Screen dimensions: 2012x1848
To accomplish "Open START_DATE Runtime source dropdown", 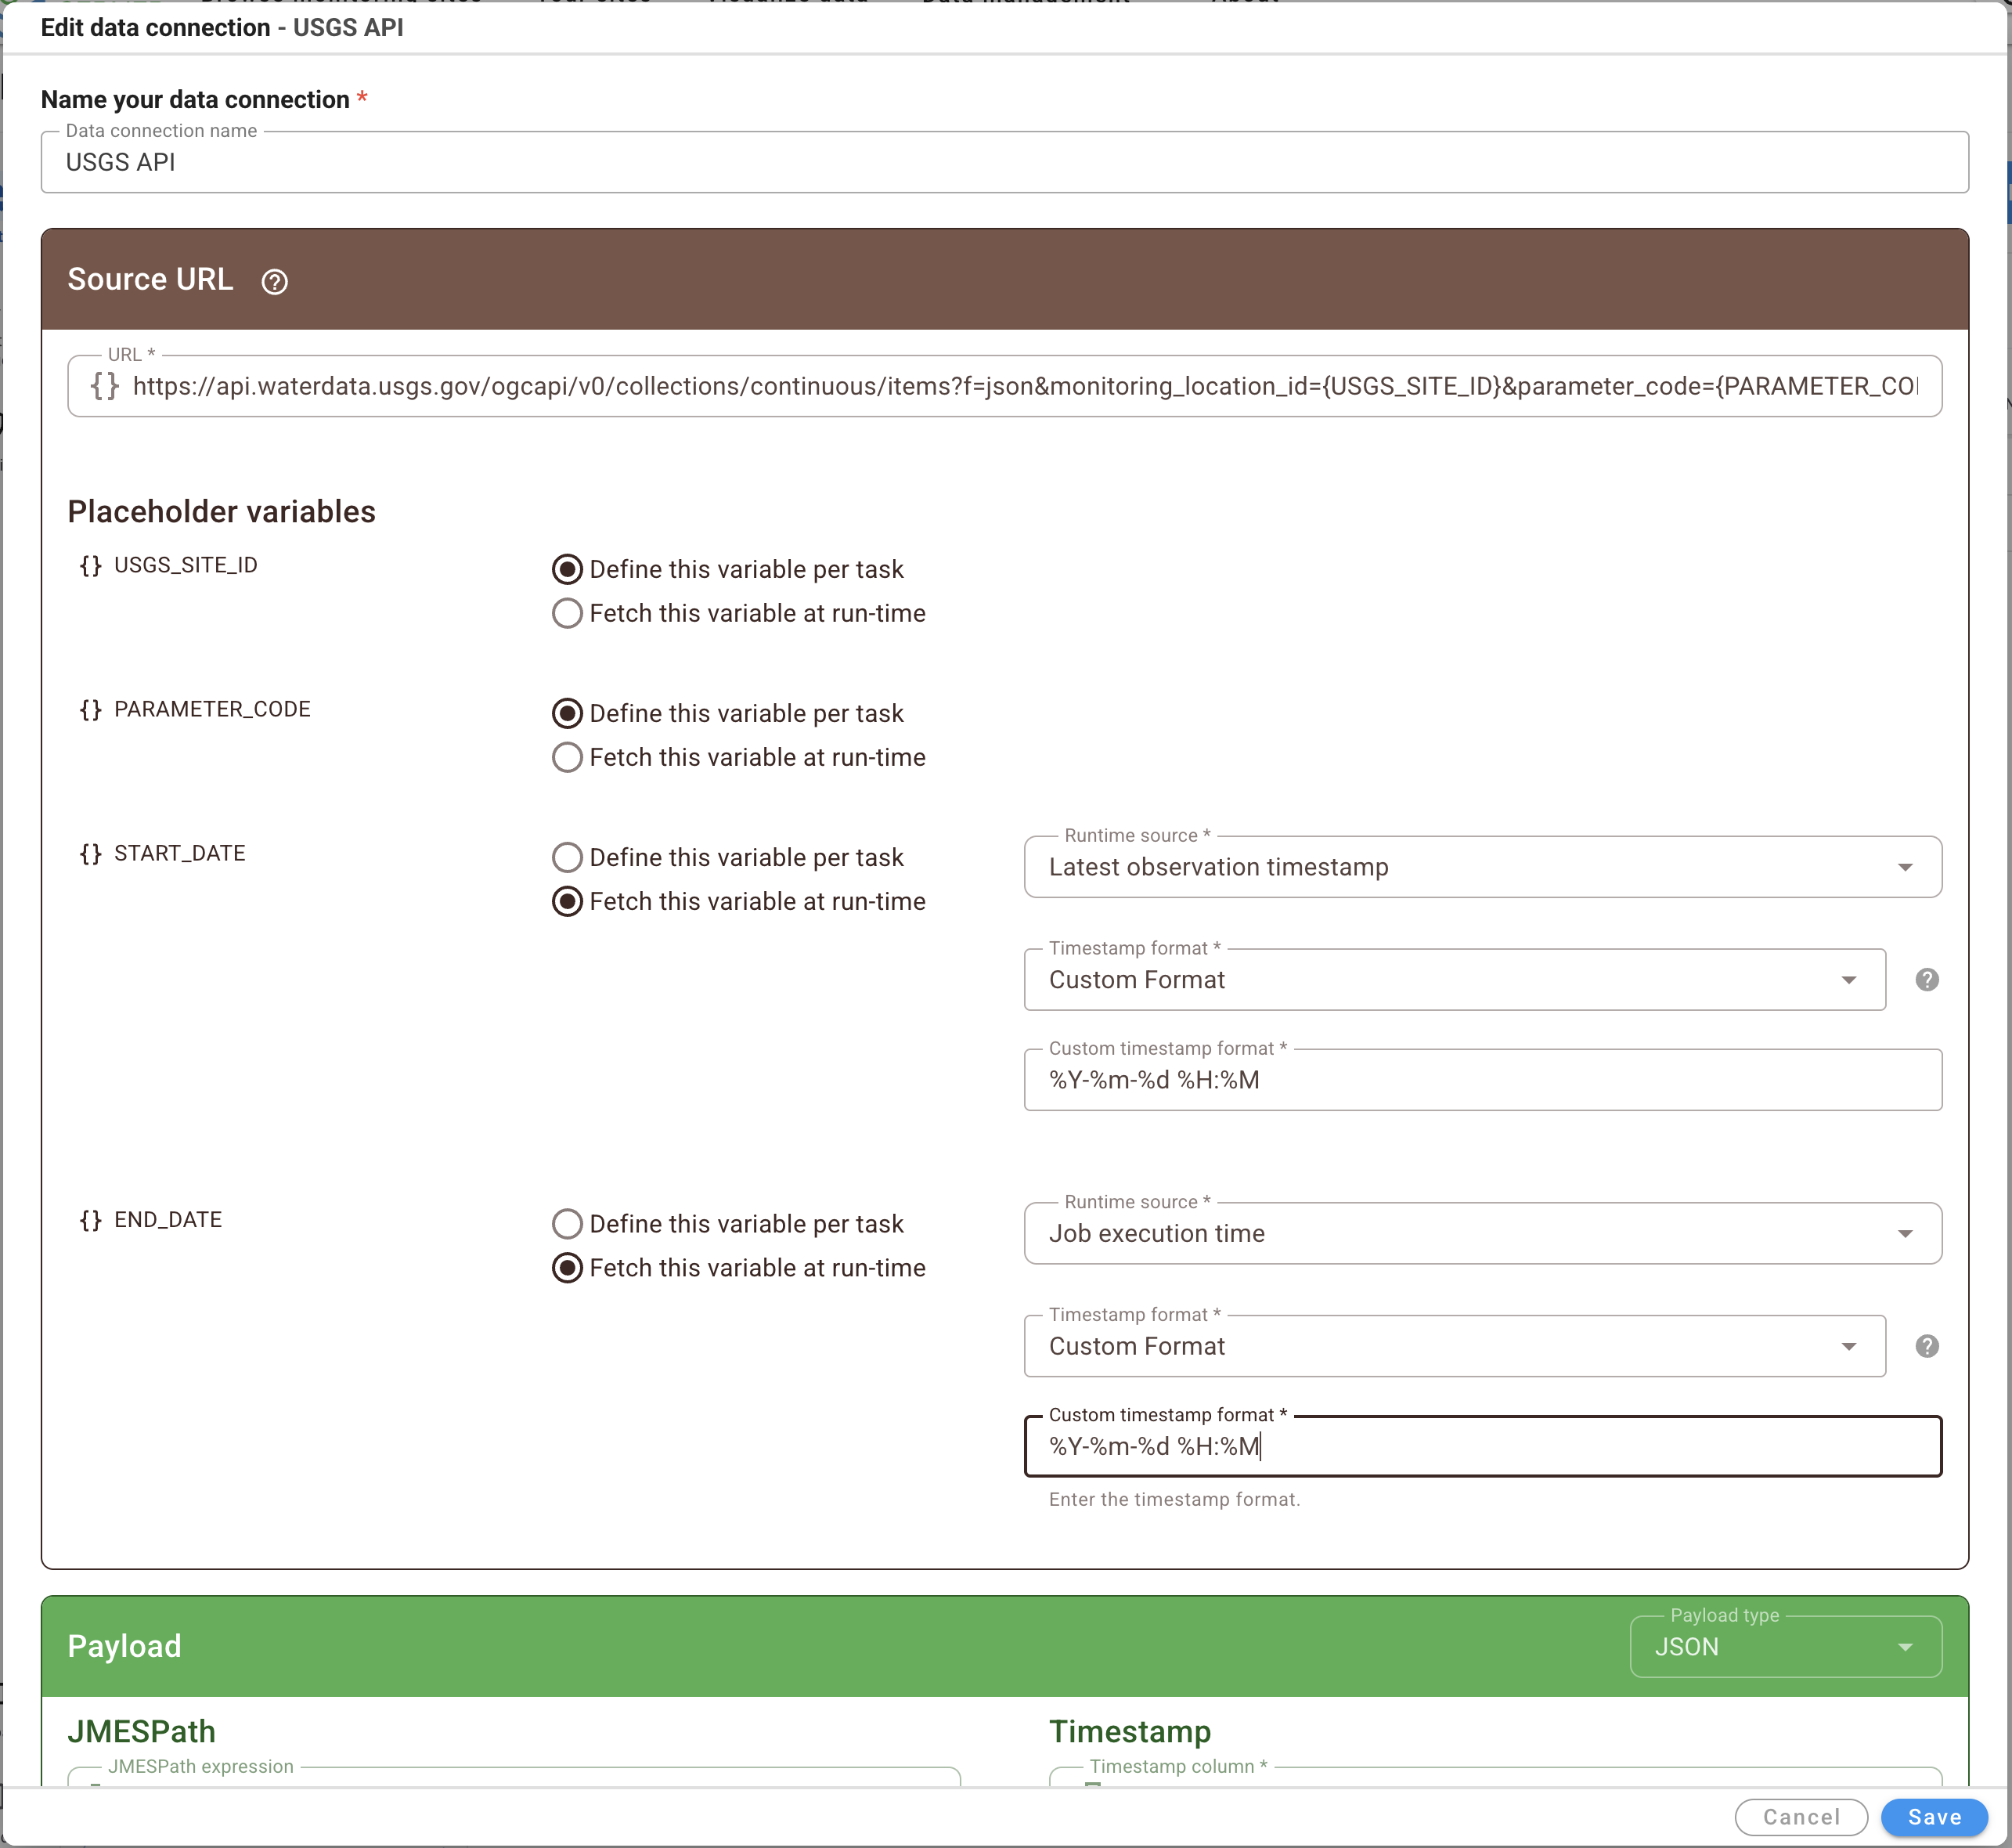I will click(x=1483, y=867).
